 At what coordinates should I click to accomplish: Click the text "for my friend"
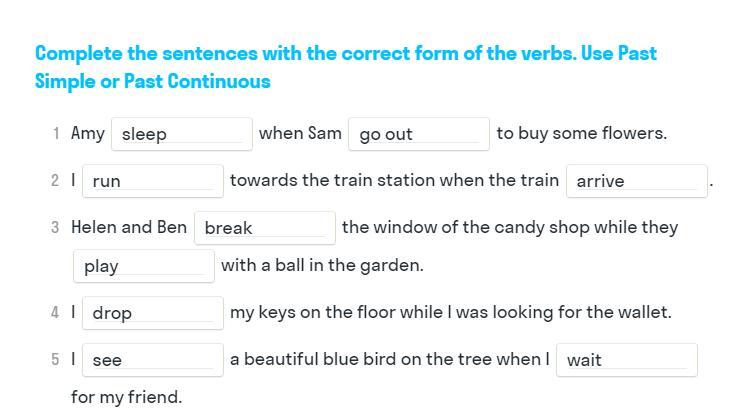126,397
